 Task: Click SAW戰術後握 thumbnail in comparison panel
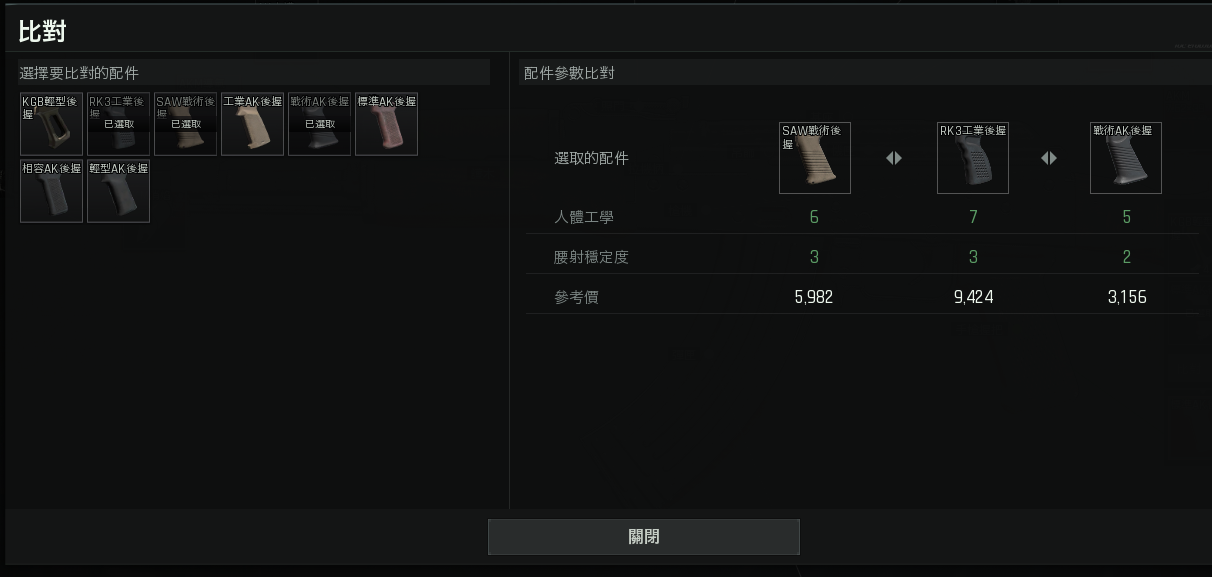(815, 158)
